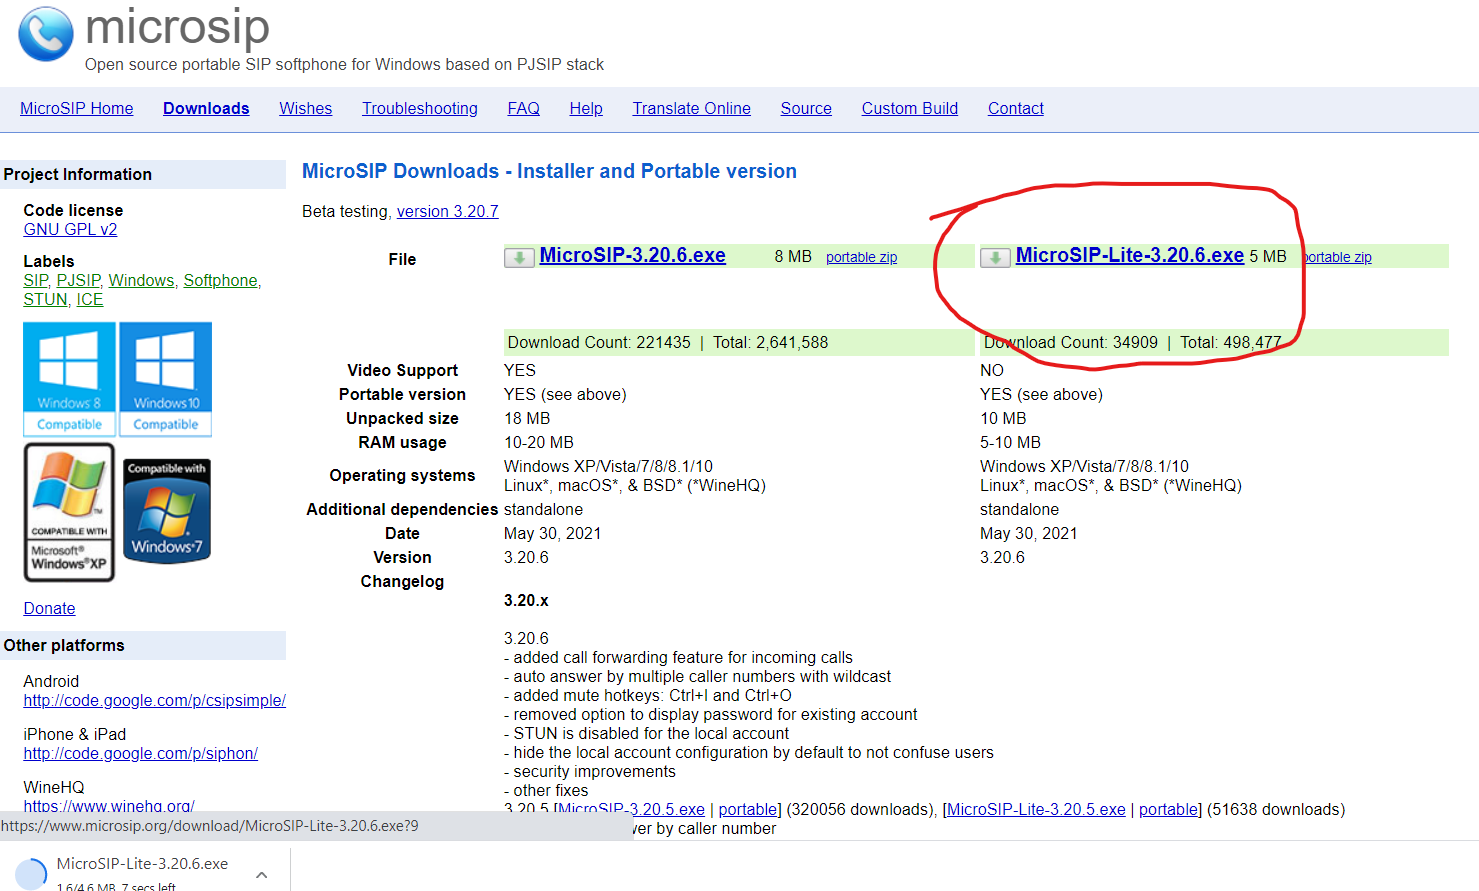The width and height of the screenshot is (1479, 891).
Task: Click the Windows XP compatible badge
Action: click(69, 513)
